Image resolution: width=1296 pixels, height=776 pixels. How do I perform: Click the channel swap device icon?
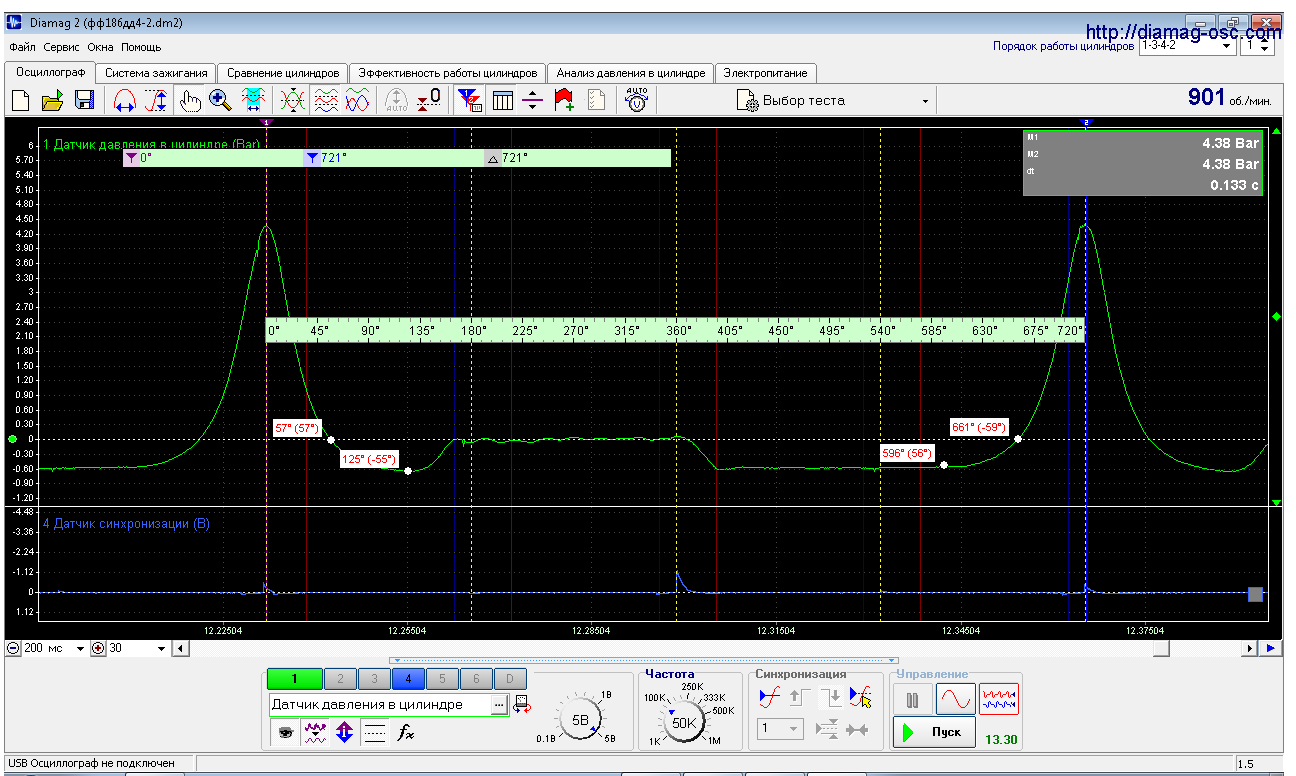tap(522, 705)
